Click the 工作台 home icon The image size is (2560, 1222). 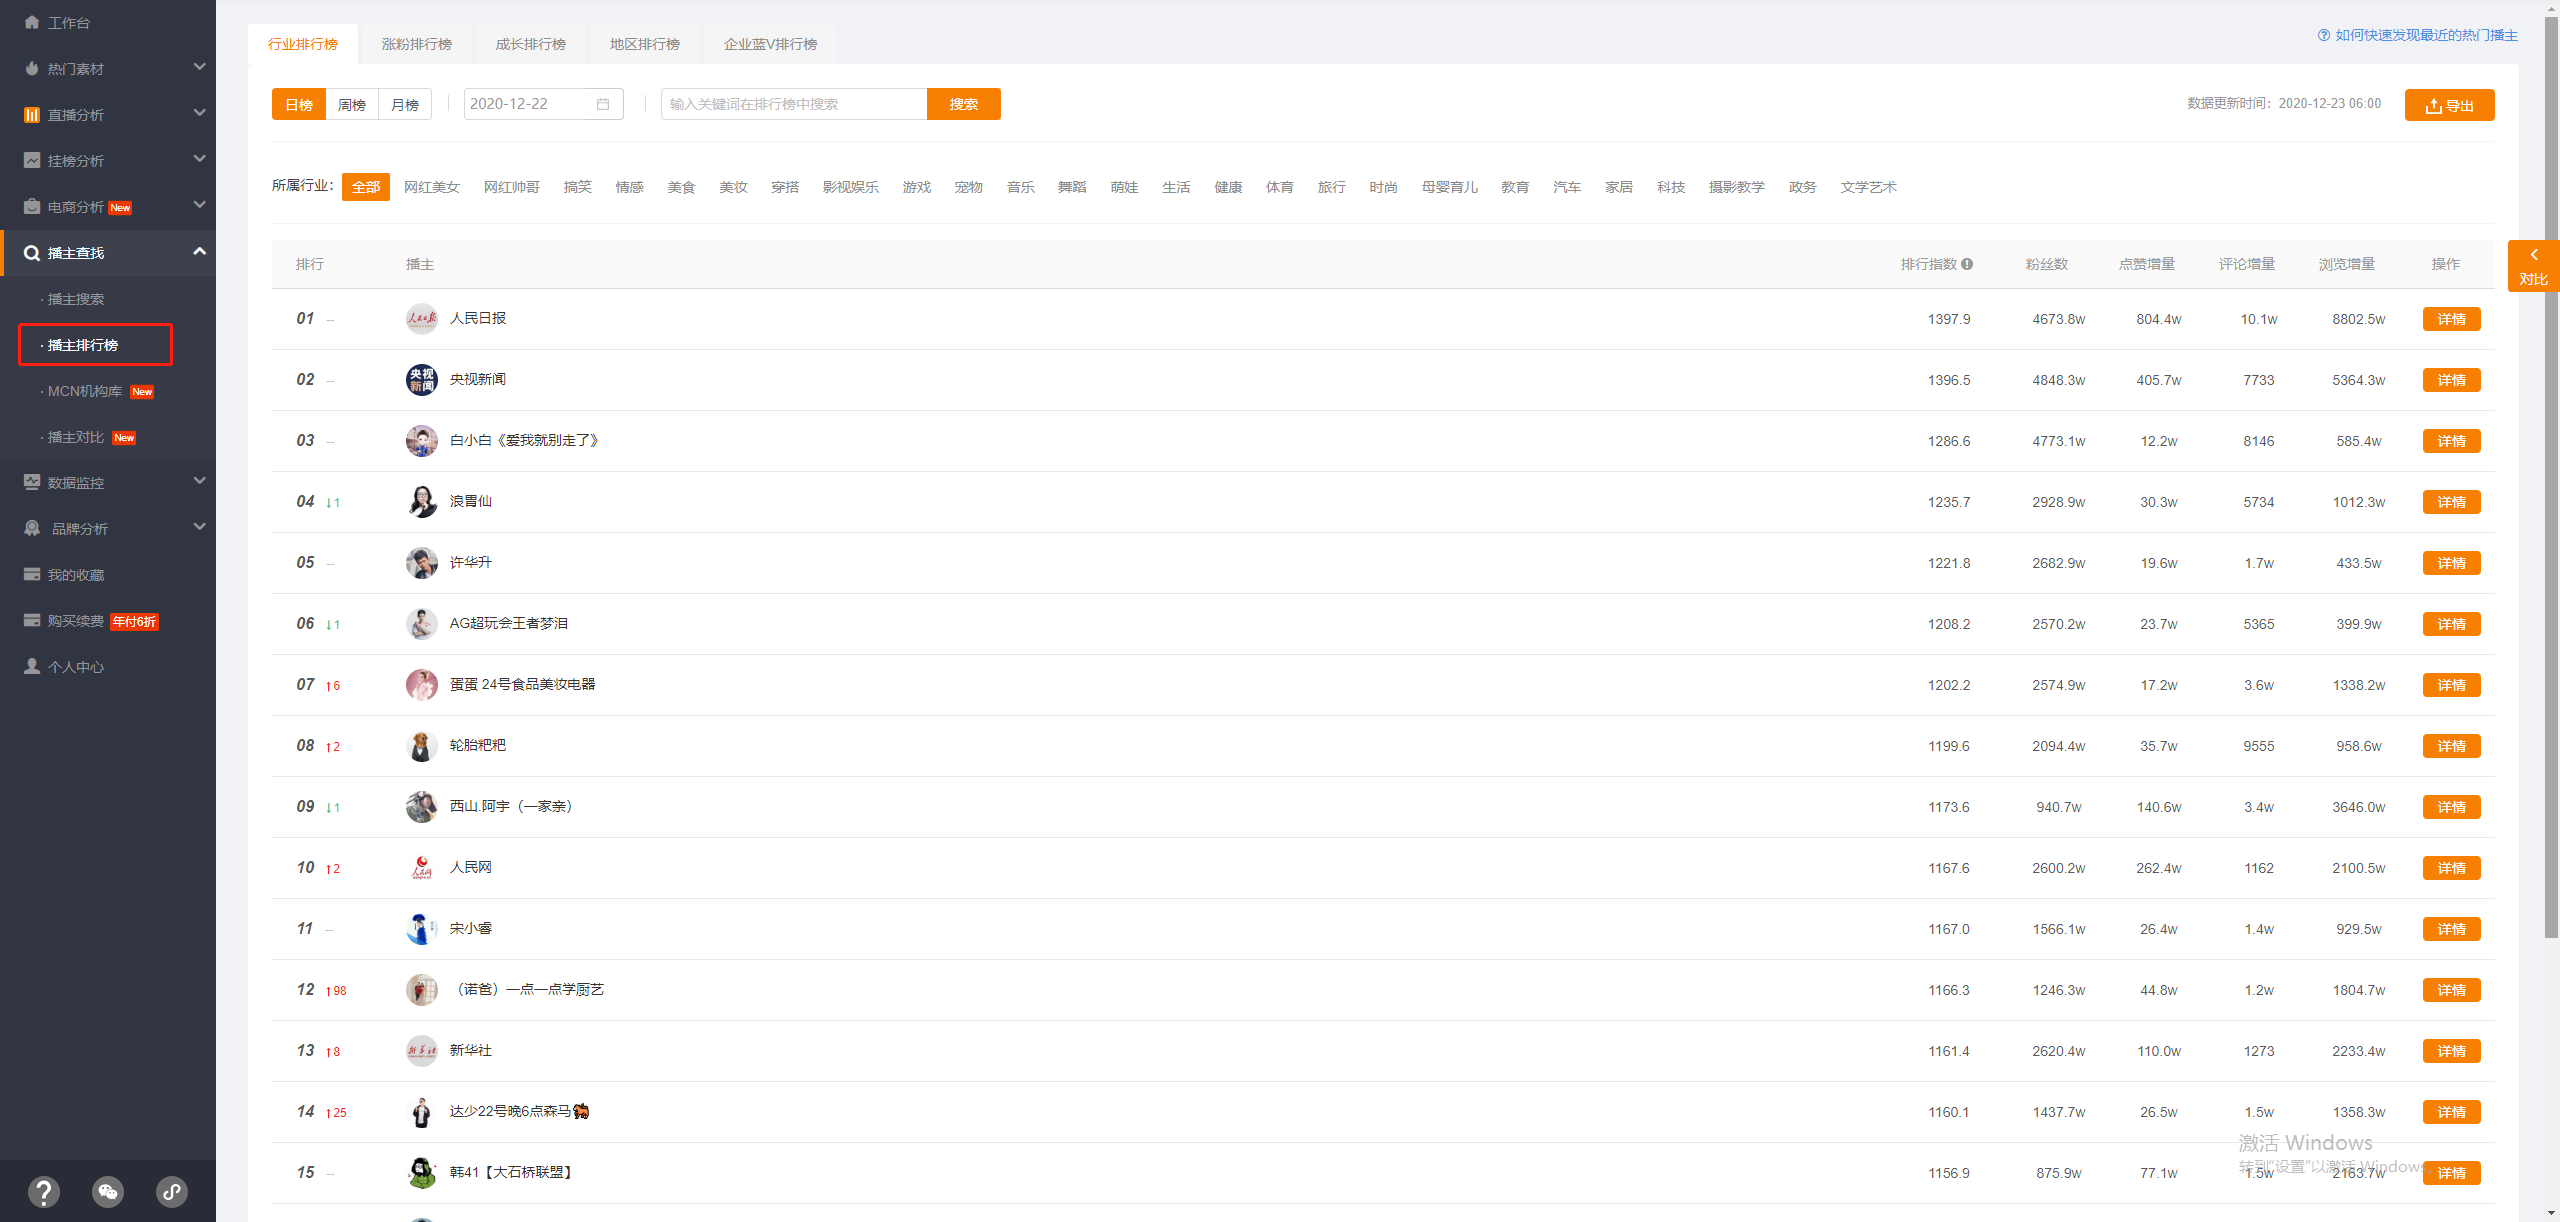click(32, 22)
